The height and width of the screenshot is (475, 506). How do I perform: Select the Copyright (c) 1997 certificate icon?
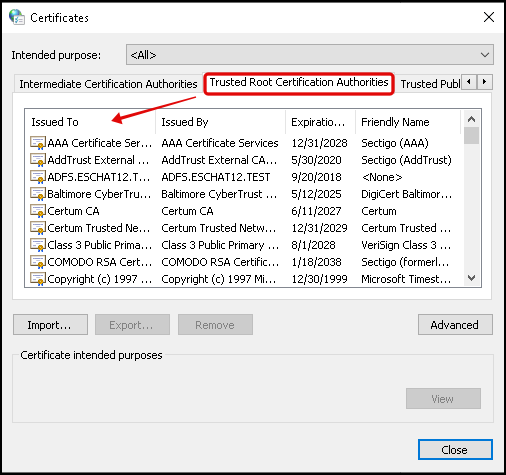(x=38, y=279)
